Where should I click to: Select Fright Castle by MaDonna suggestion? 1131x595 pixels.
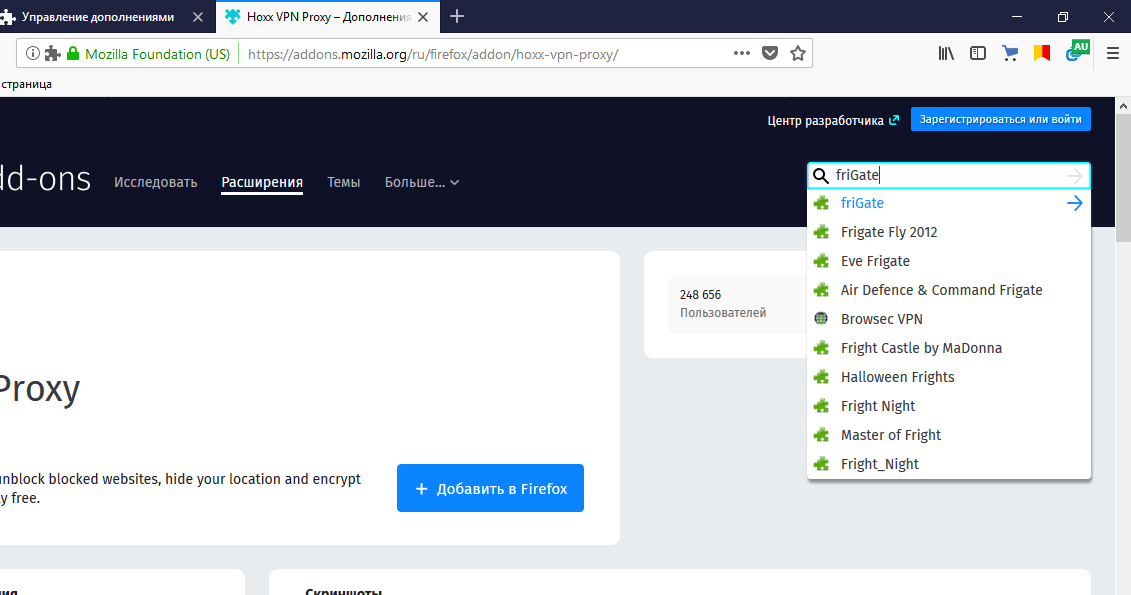[x=949, y=348]
